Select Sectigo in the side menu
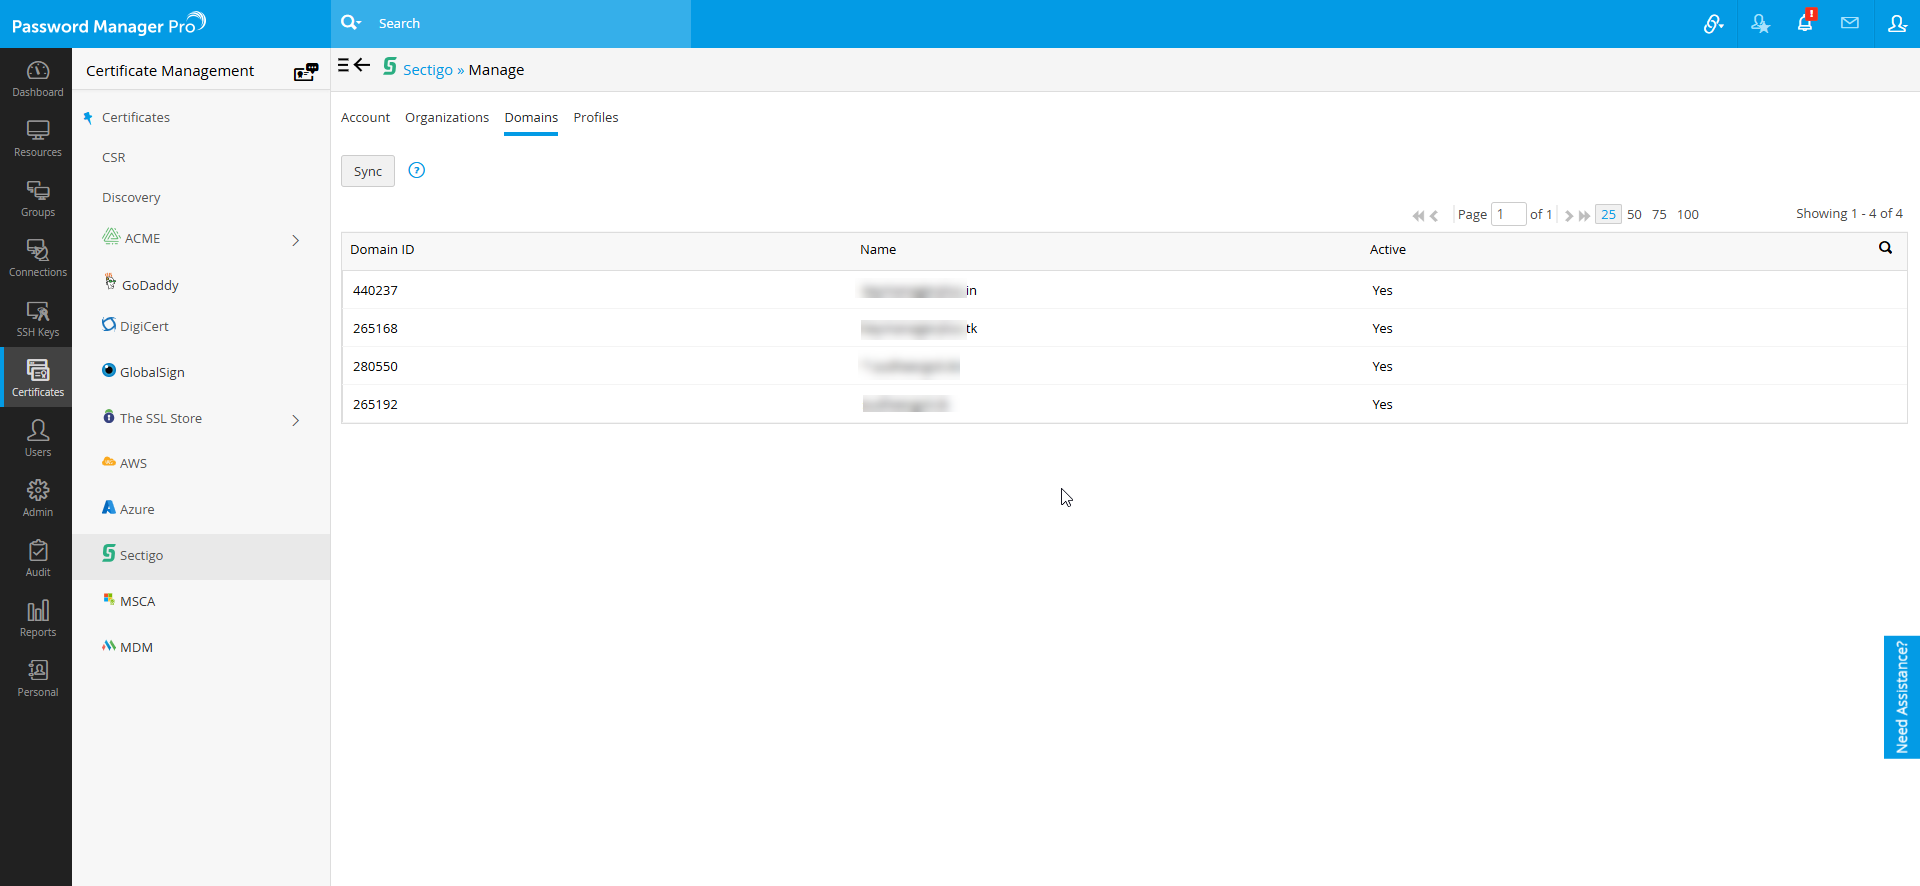Screen dimensions: 1920x886 pos(141,555)
